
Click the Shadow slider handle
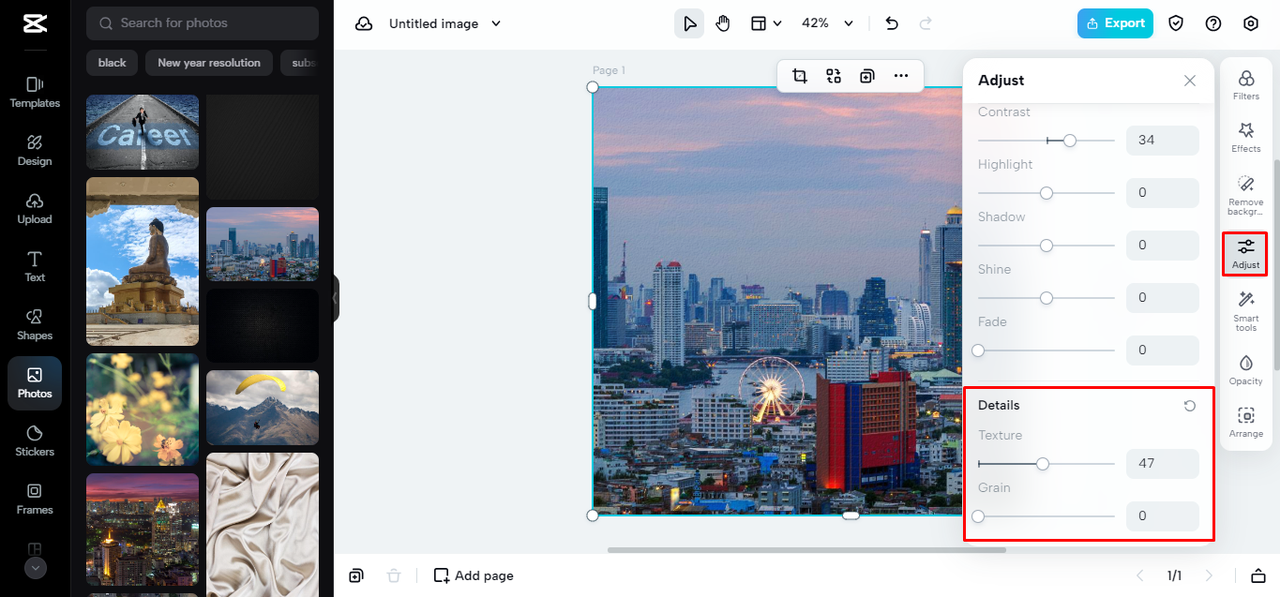point(1046,245)
